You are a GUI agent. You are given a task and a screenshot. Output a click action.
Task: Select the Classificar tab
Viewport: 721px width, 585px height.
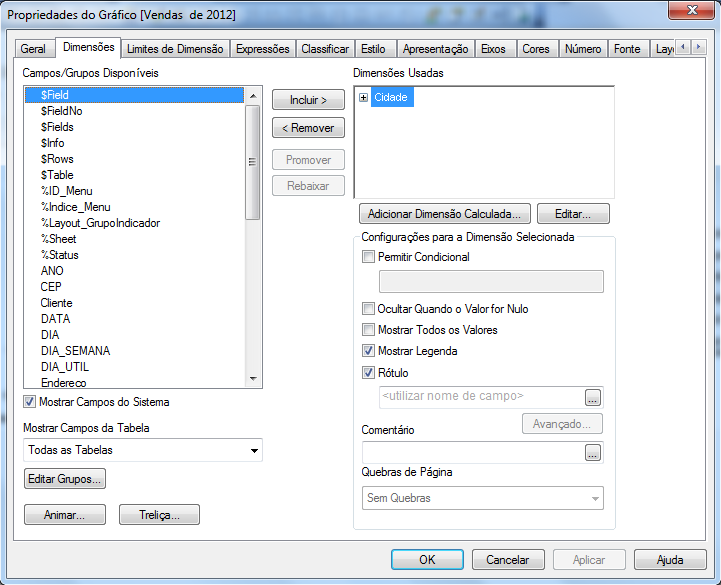(x=325, y=49)
